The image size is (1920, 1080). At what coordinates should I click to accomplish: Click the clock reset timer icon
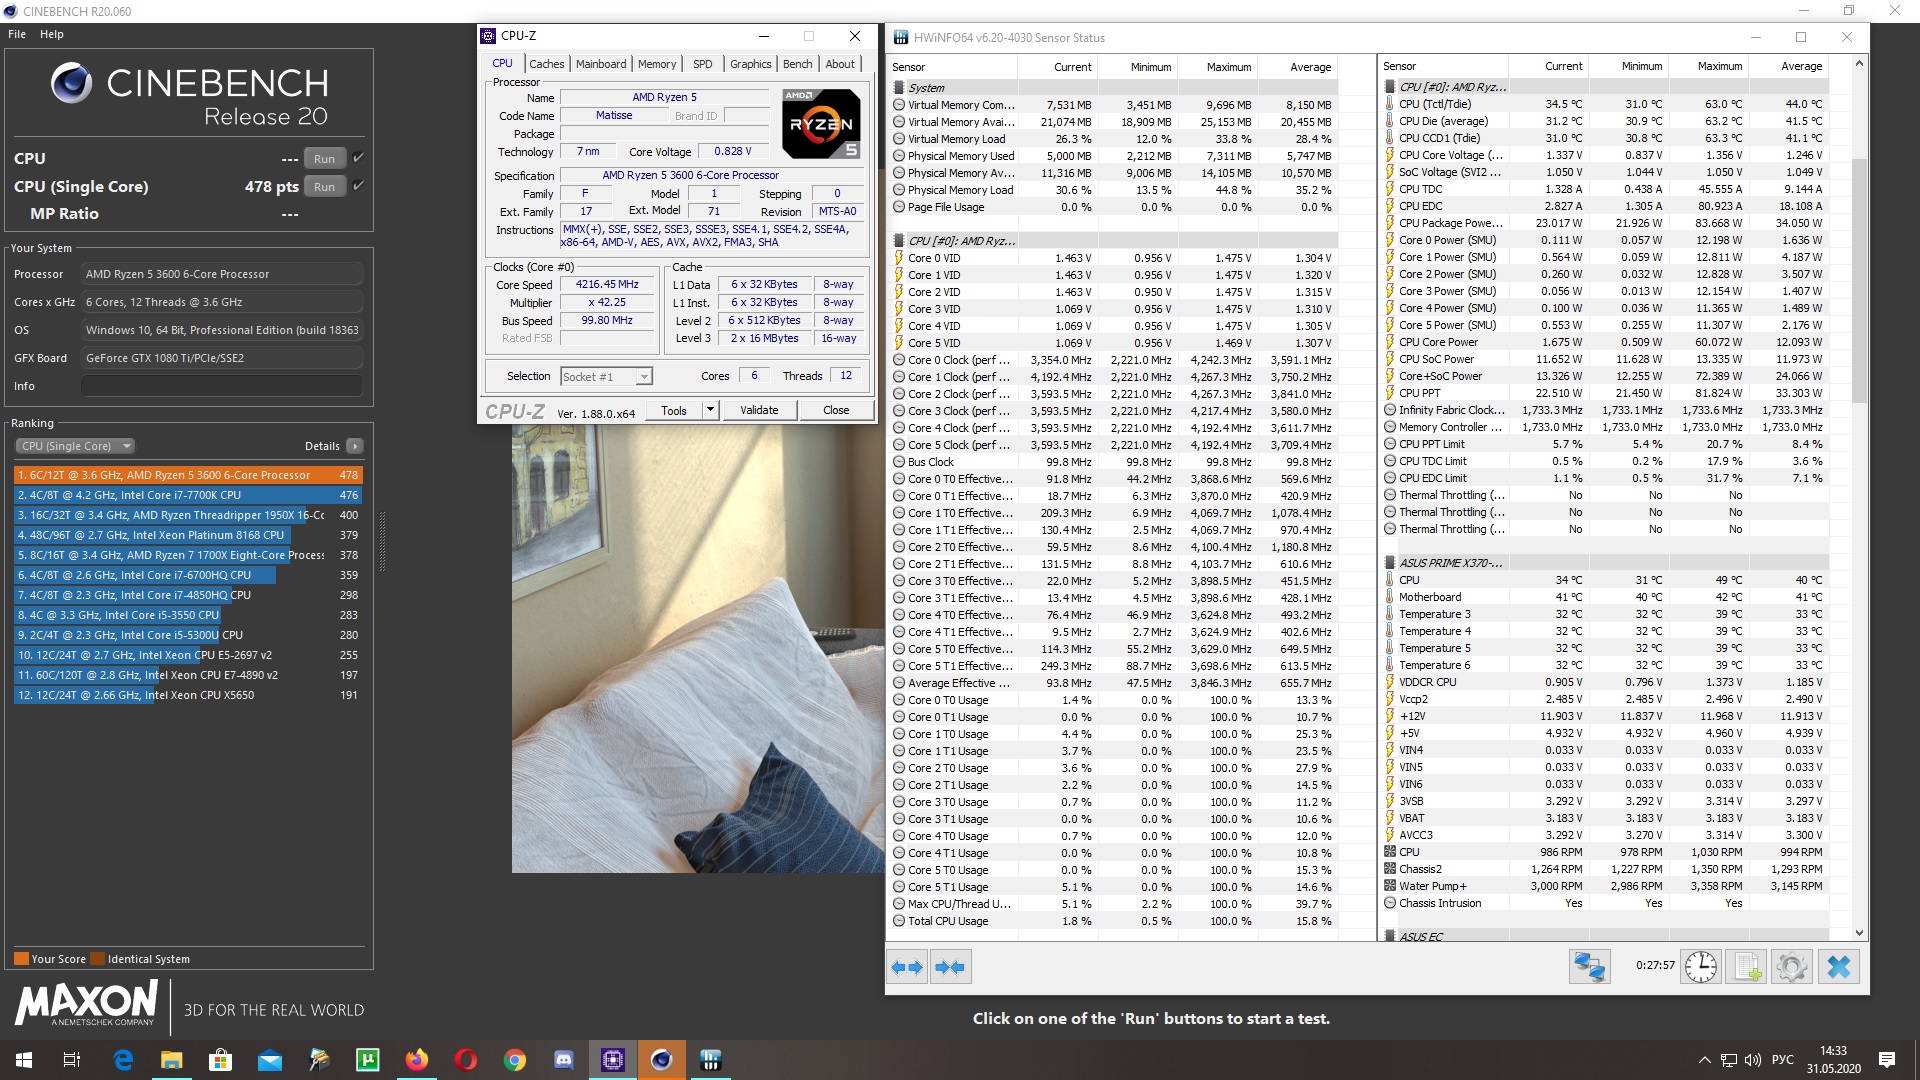pos(1700,967)
